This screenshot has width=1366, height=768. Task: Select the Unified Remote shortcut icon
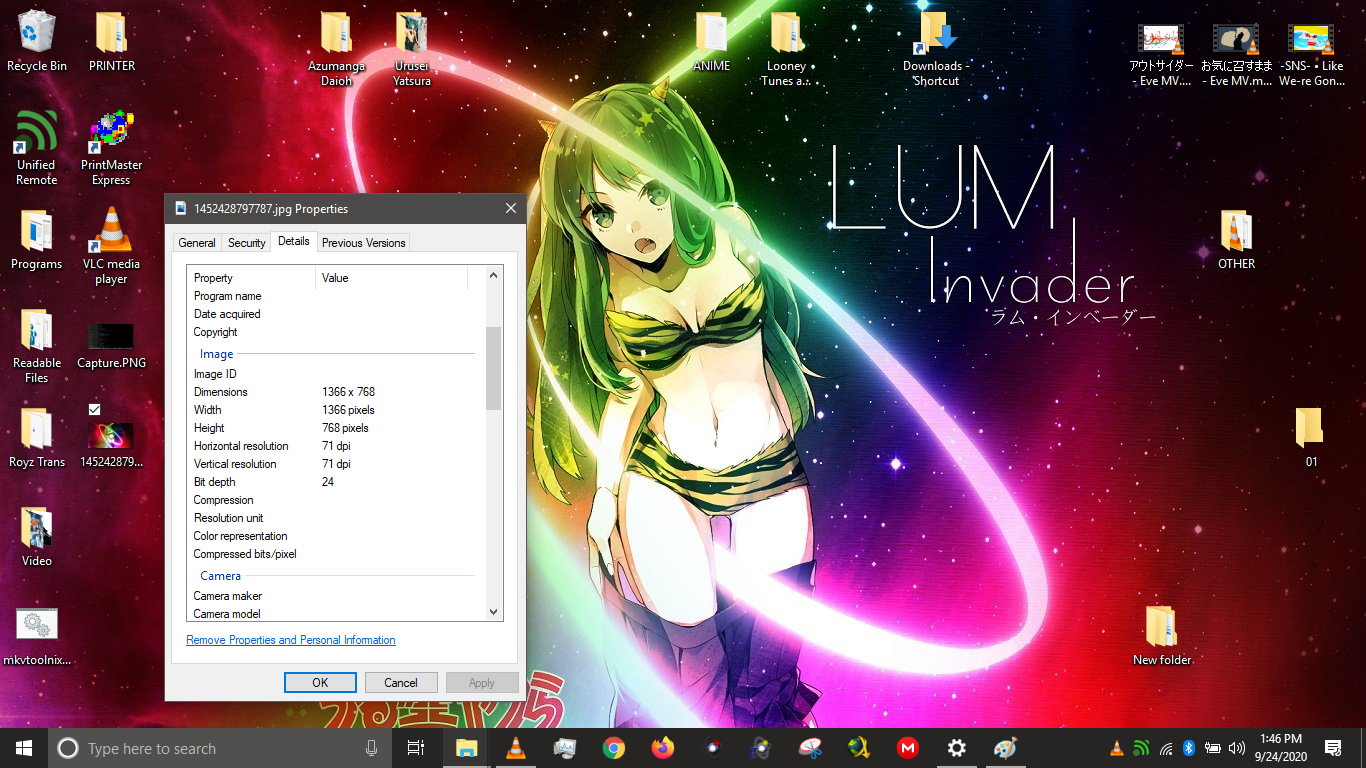37,148
